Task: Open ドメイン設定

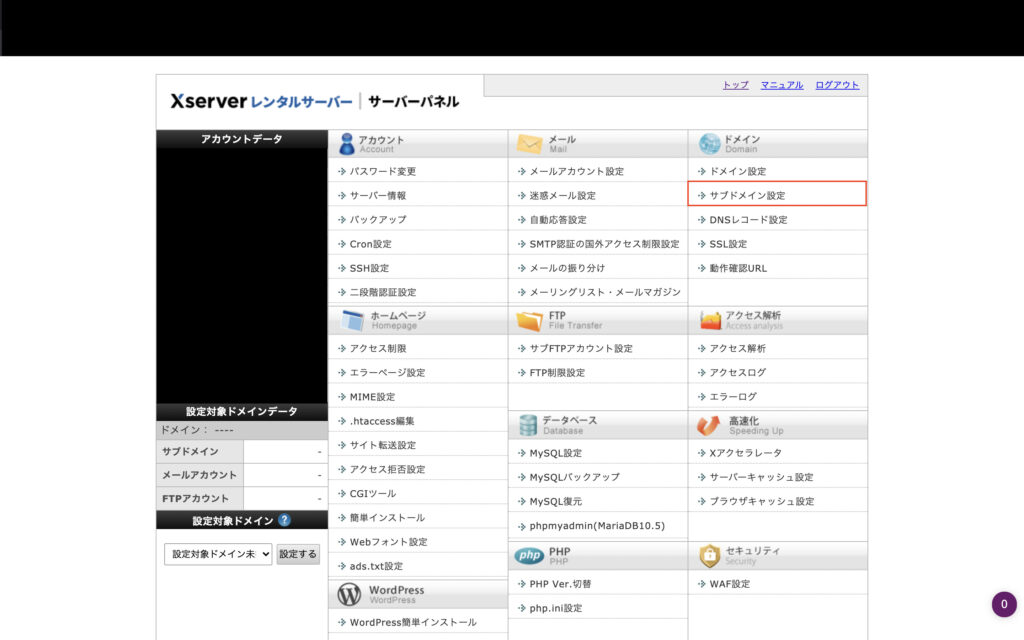Action: pyautogui.click(x=737, y=171)
